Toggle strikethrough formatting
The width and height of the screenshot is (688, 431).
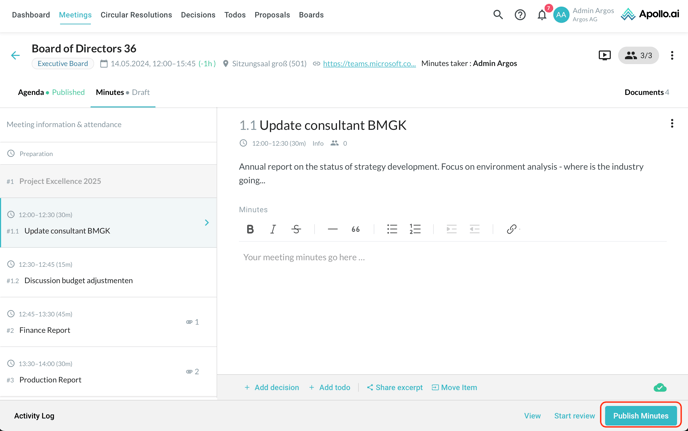tap(296, 229)
